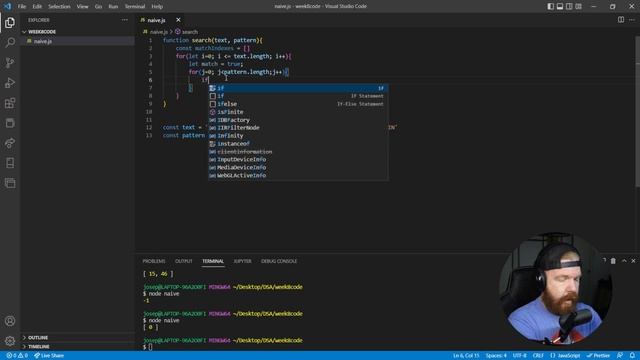Open the Source Control view

(10, 62)
